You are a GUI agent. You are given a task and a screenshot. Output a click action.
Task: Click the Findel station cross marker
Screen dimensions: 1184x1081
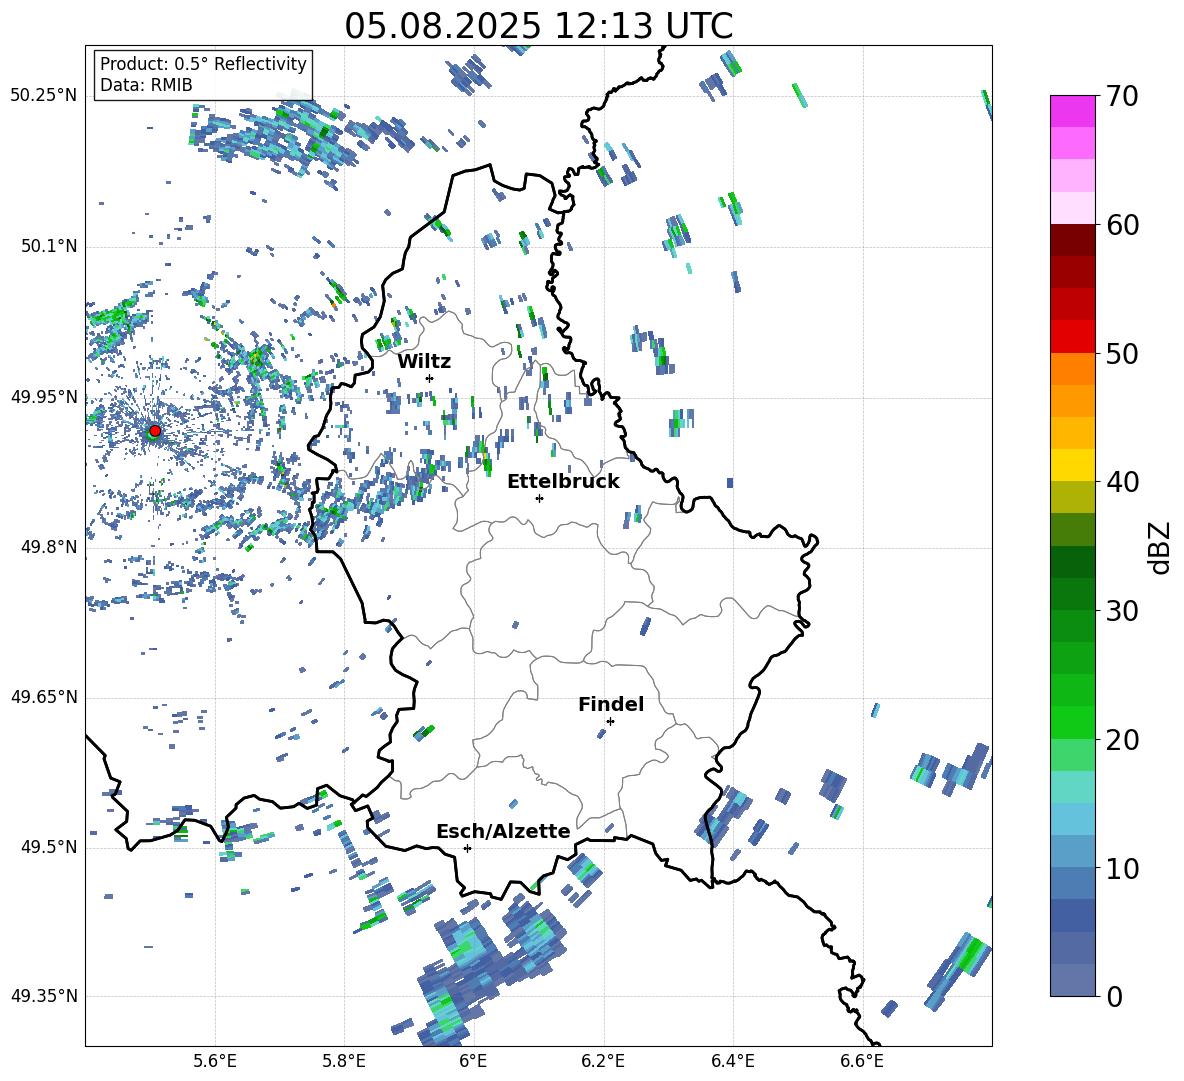click(x=610, y=722)
